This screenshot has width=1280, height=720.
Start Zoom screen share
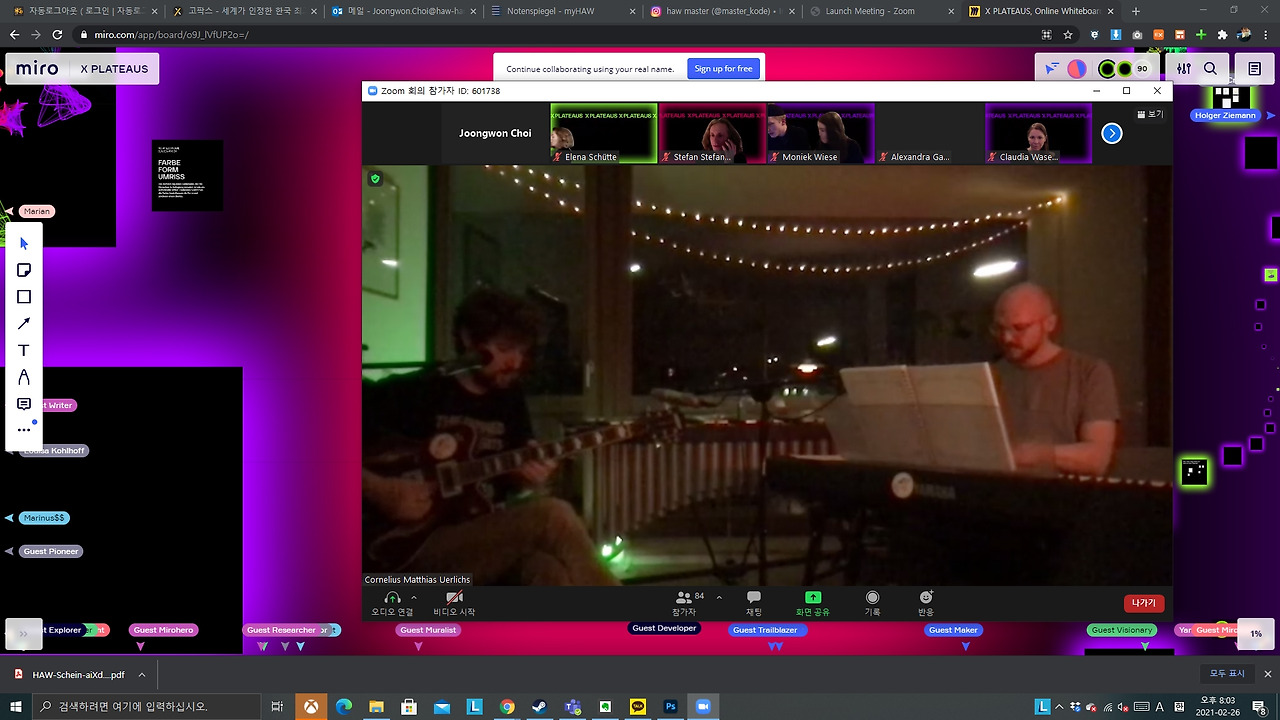click(812, 603)
